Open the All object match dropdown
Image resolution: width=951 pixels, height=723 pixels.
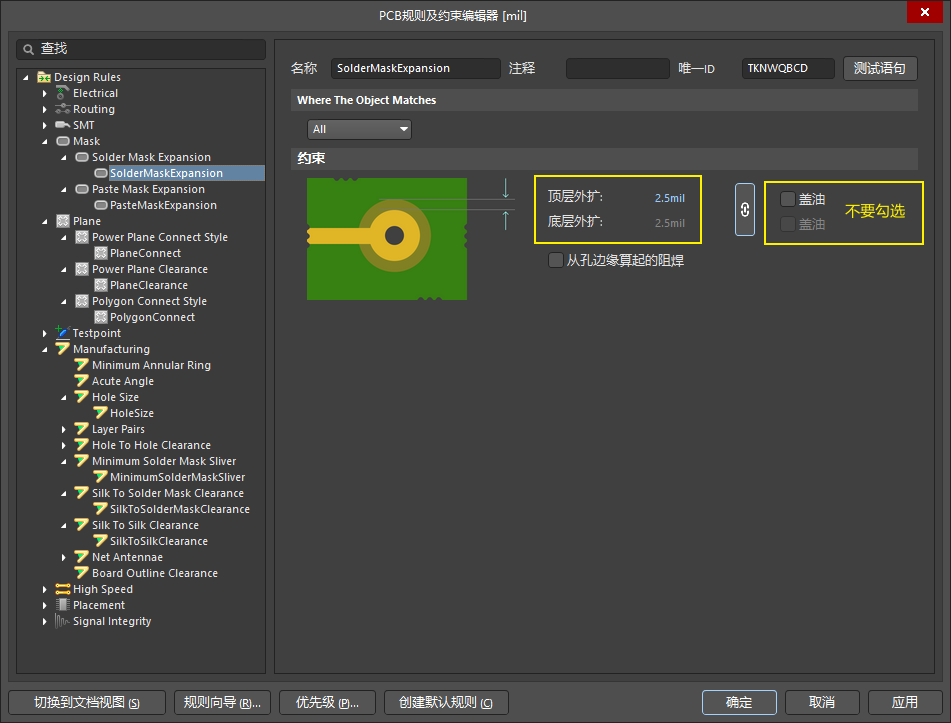[360, 129]
